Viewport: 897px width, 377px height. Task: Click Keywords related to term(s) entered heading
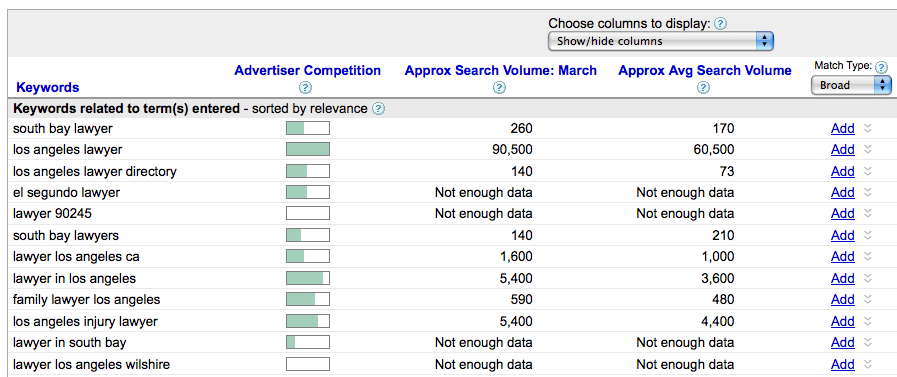point(126,109)
